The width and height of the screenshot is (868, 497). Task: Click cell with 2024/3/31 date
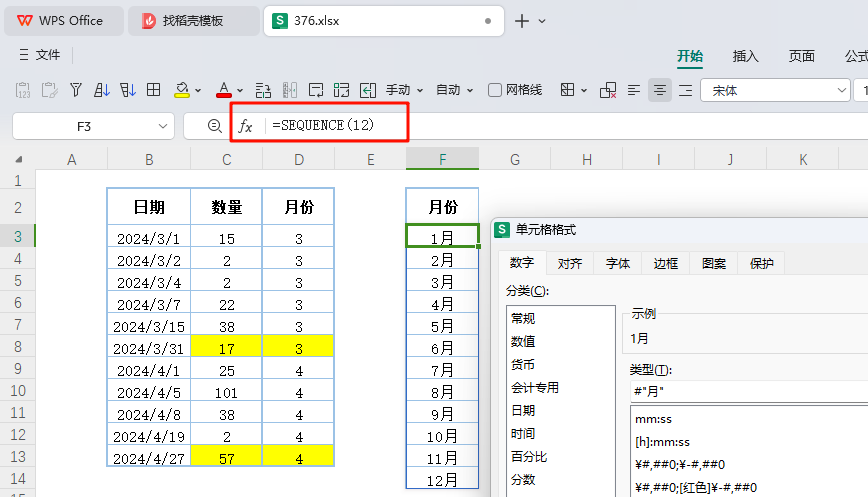pos(149,347)
